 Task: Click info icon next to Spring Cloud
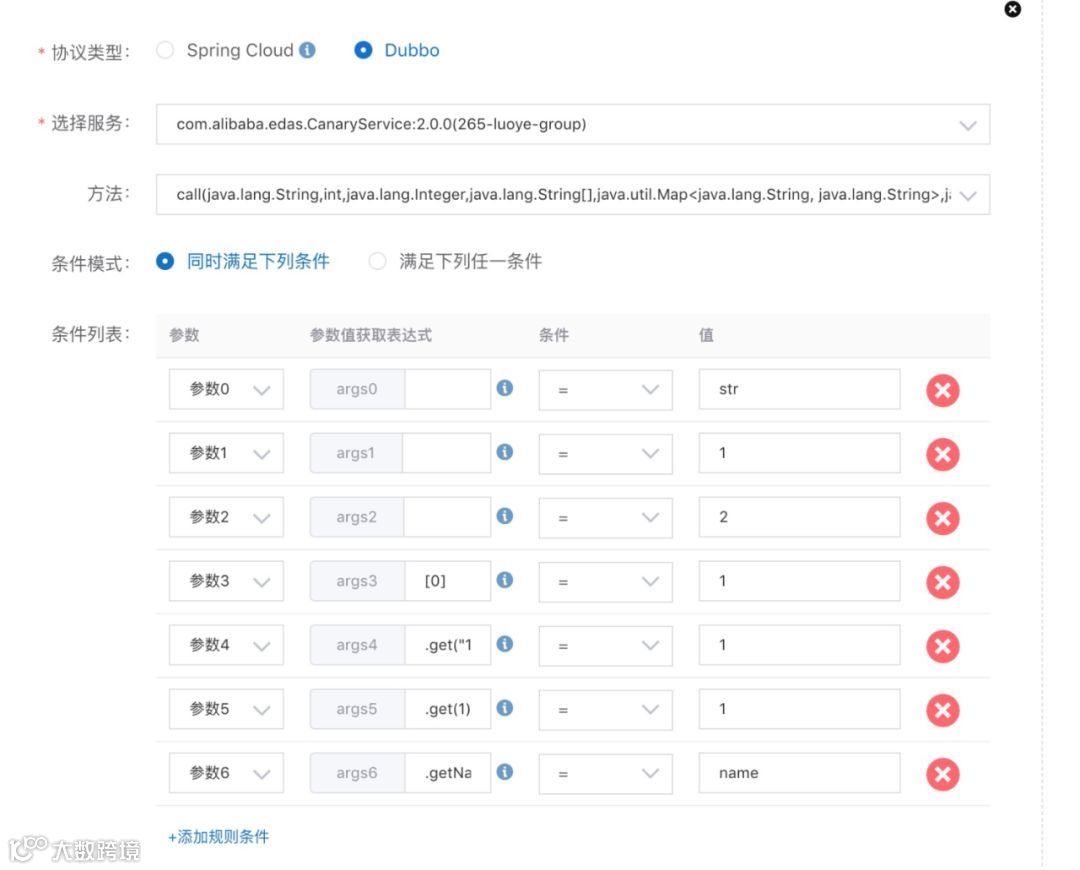[307, 50]
